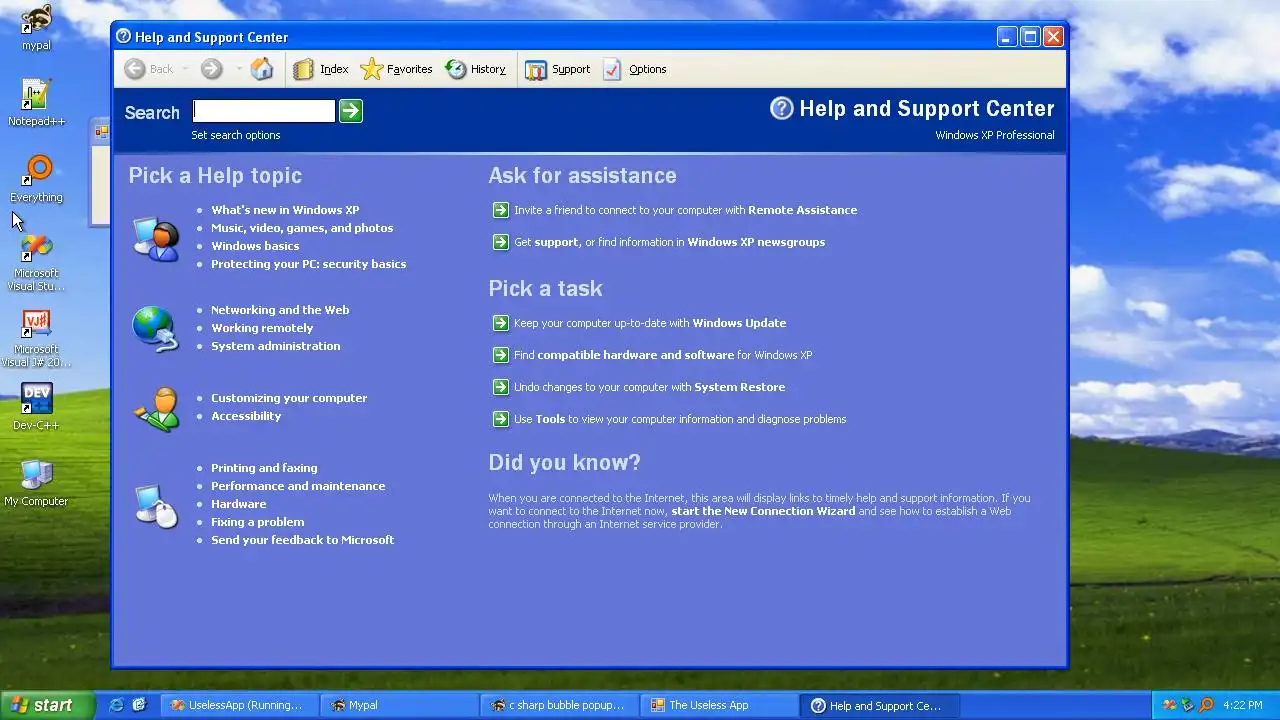Select the My Computer desktop icon
This screenshot has width=1280, height=720.
point(36,483)
